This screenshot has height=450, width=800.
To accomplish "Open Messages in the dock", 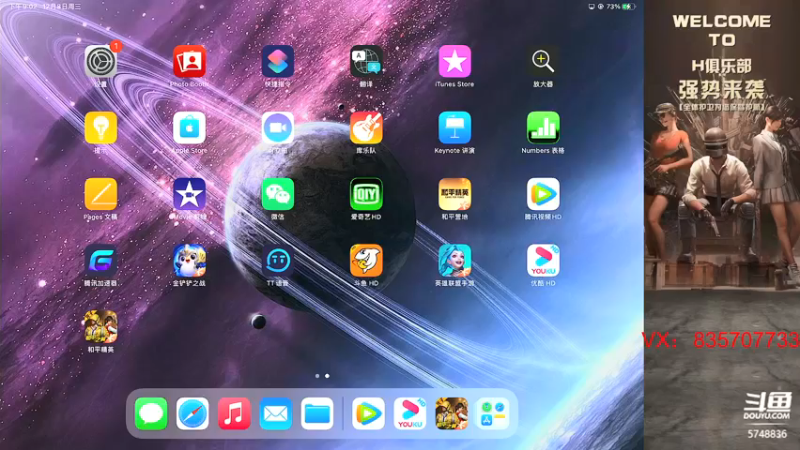I will (151, 413).
